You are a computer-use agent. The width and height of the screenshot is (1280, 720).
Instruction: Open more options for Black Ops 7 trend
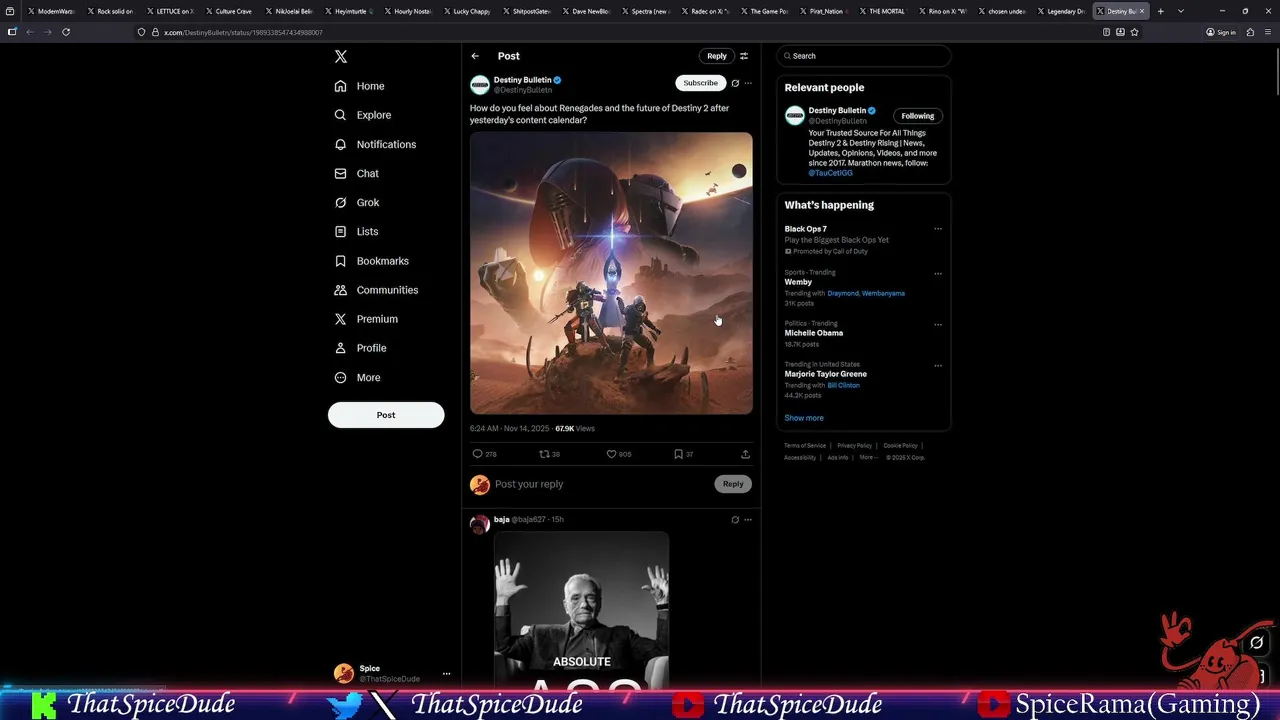pyautogui.click(x=938, y=229)
